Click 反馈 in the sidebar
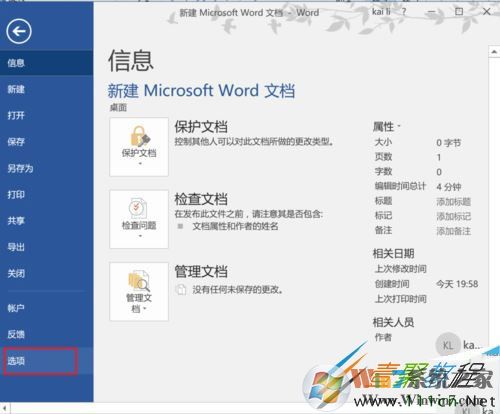The height and width of the screenshot is (414, 500). pos(47,334)
